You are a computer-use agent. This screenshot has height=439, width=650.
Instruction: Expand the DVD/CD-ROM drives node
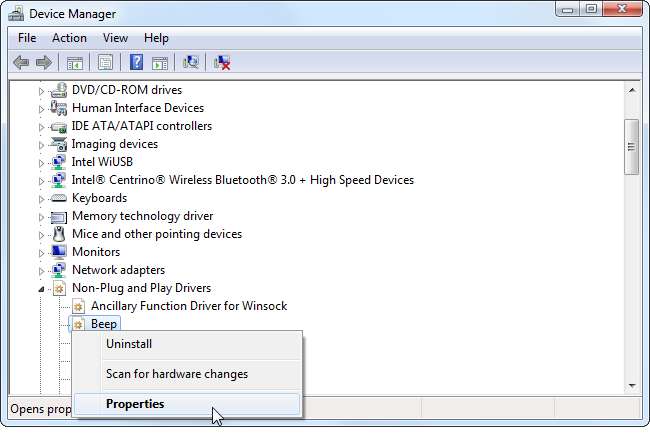point(42,90)
